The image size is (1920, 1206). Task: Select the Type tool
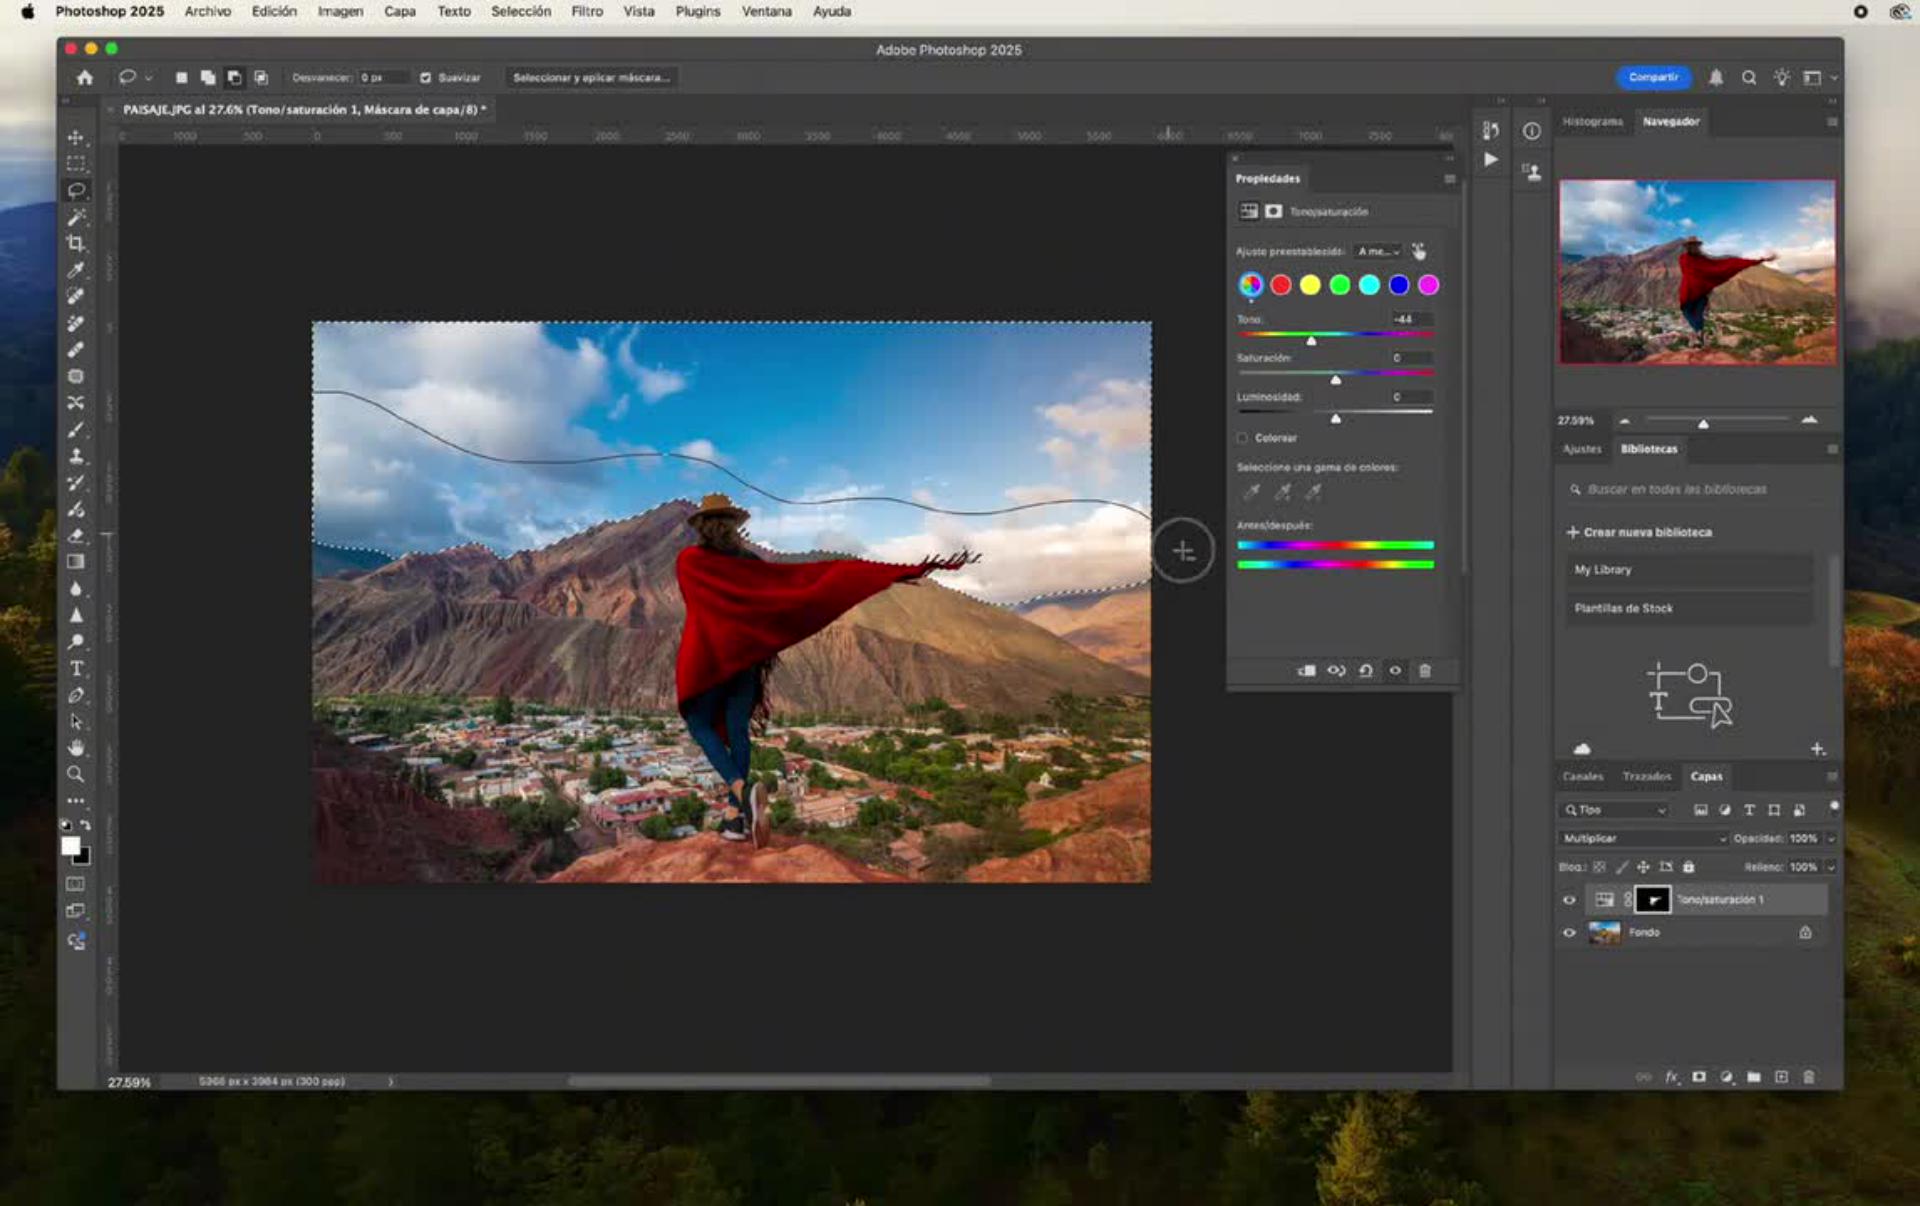[x=76, y=669]
